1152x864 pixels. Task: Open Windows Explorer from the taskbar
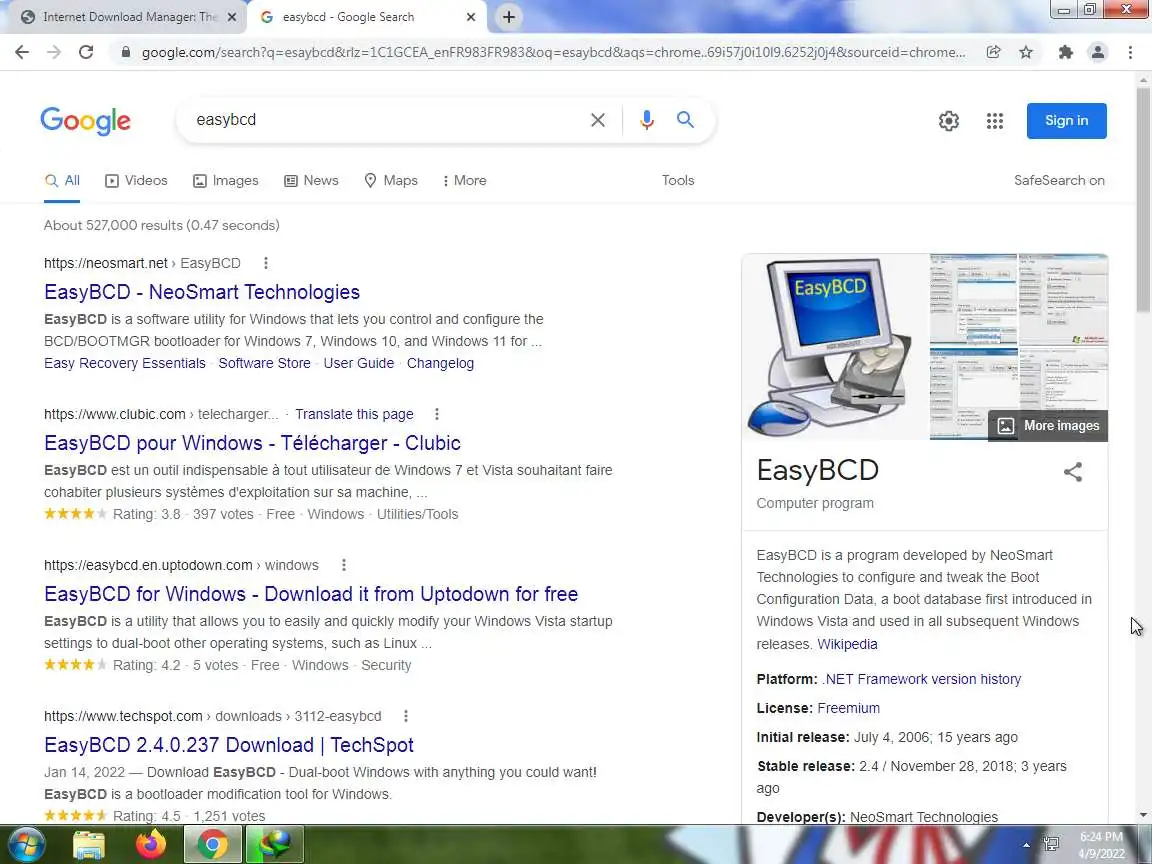coord(90,845)
